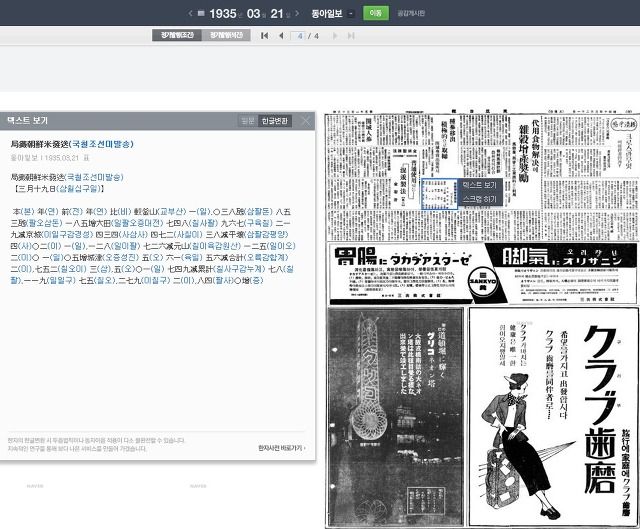Click the highlighted article box on the newspaper
This screenshot has height=529, width=640.
[439, 194]
